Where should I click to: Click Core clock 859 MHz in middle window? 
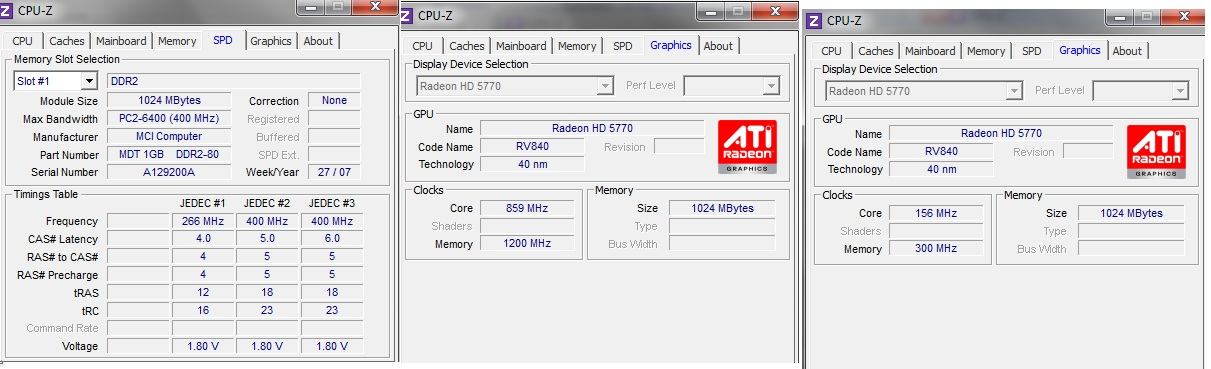click(x=527, y=208)
